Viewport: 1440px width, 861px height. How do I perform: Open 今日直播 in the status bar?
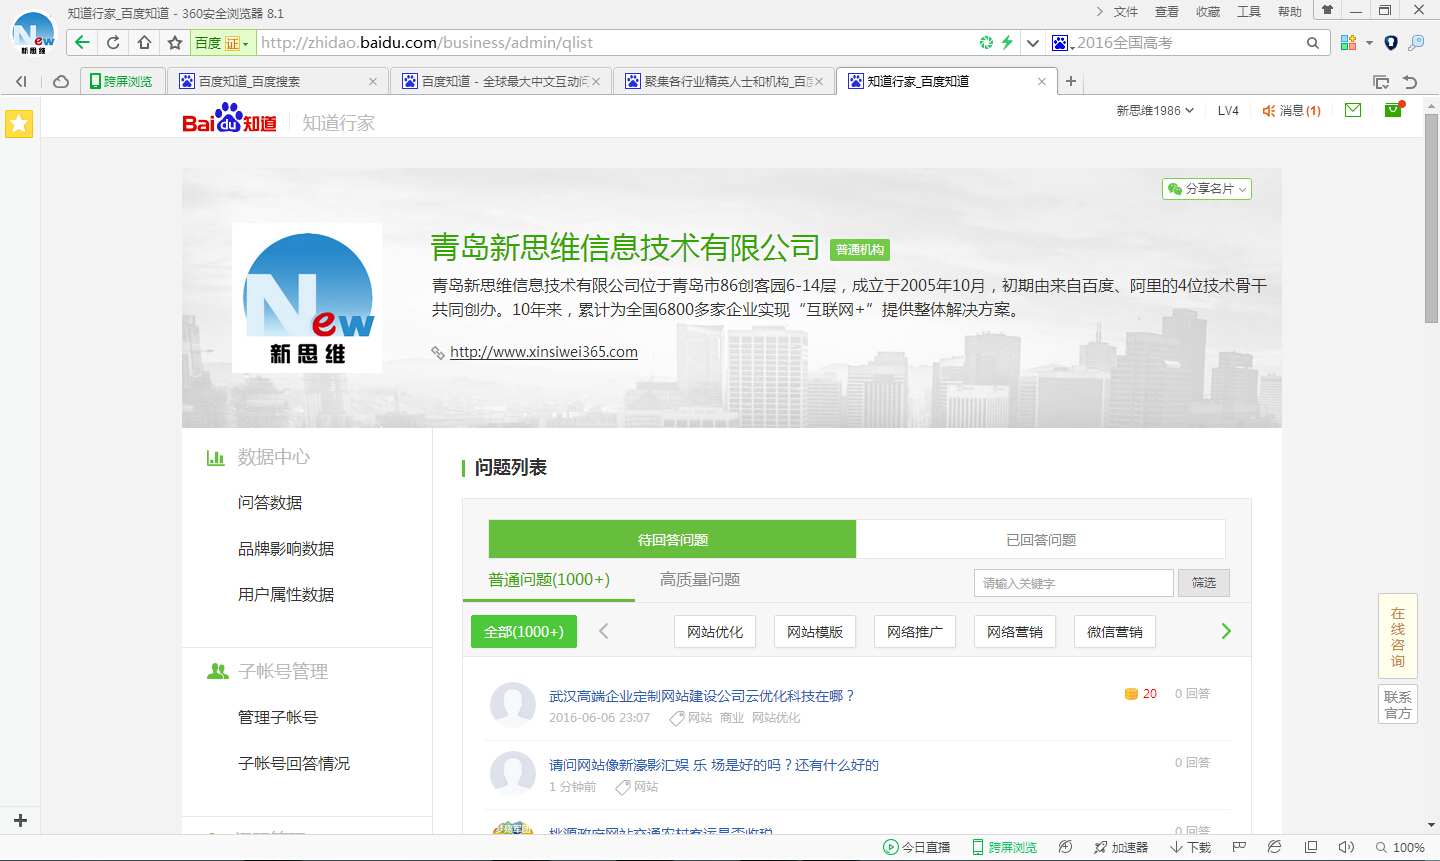tap(917, 847)
